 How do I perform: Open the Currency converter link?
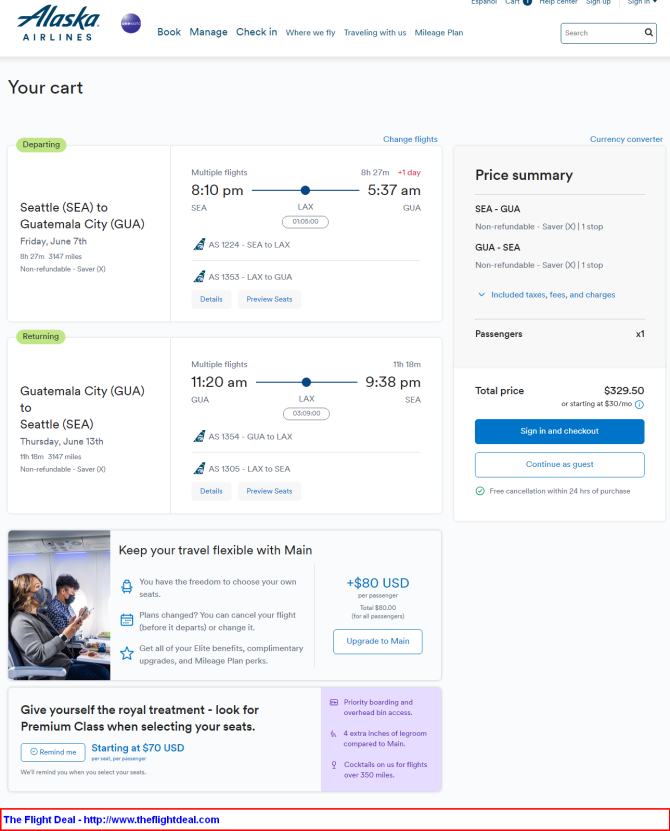(625, 139)
